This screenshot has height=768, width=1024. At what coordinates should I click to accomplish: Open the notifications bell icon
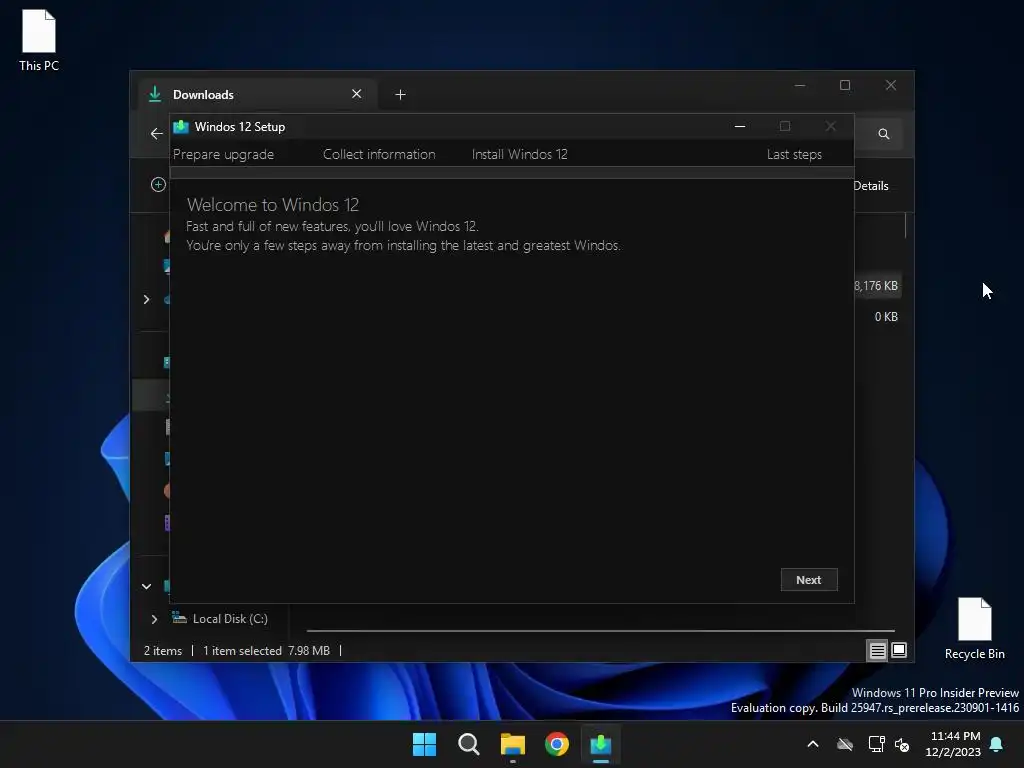pos(997,744)
